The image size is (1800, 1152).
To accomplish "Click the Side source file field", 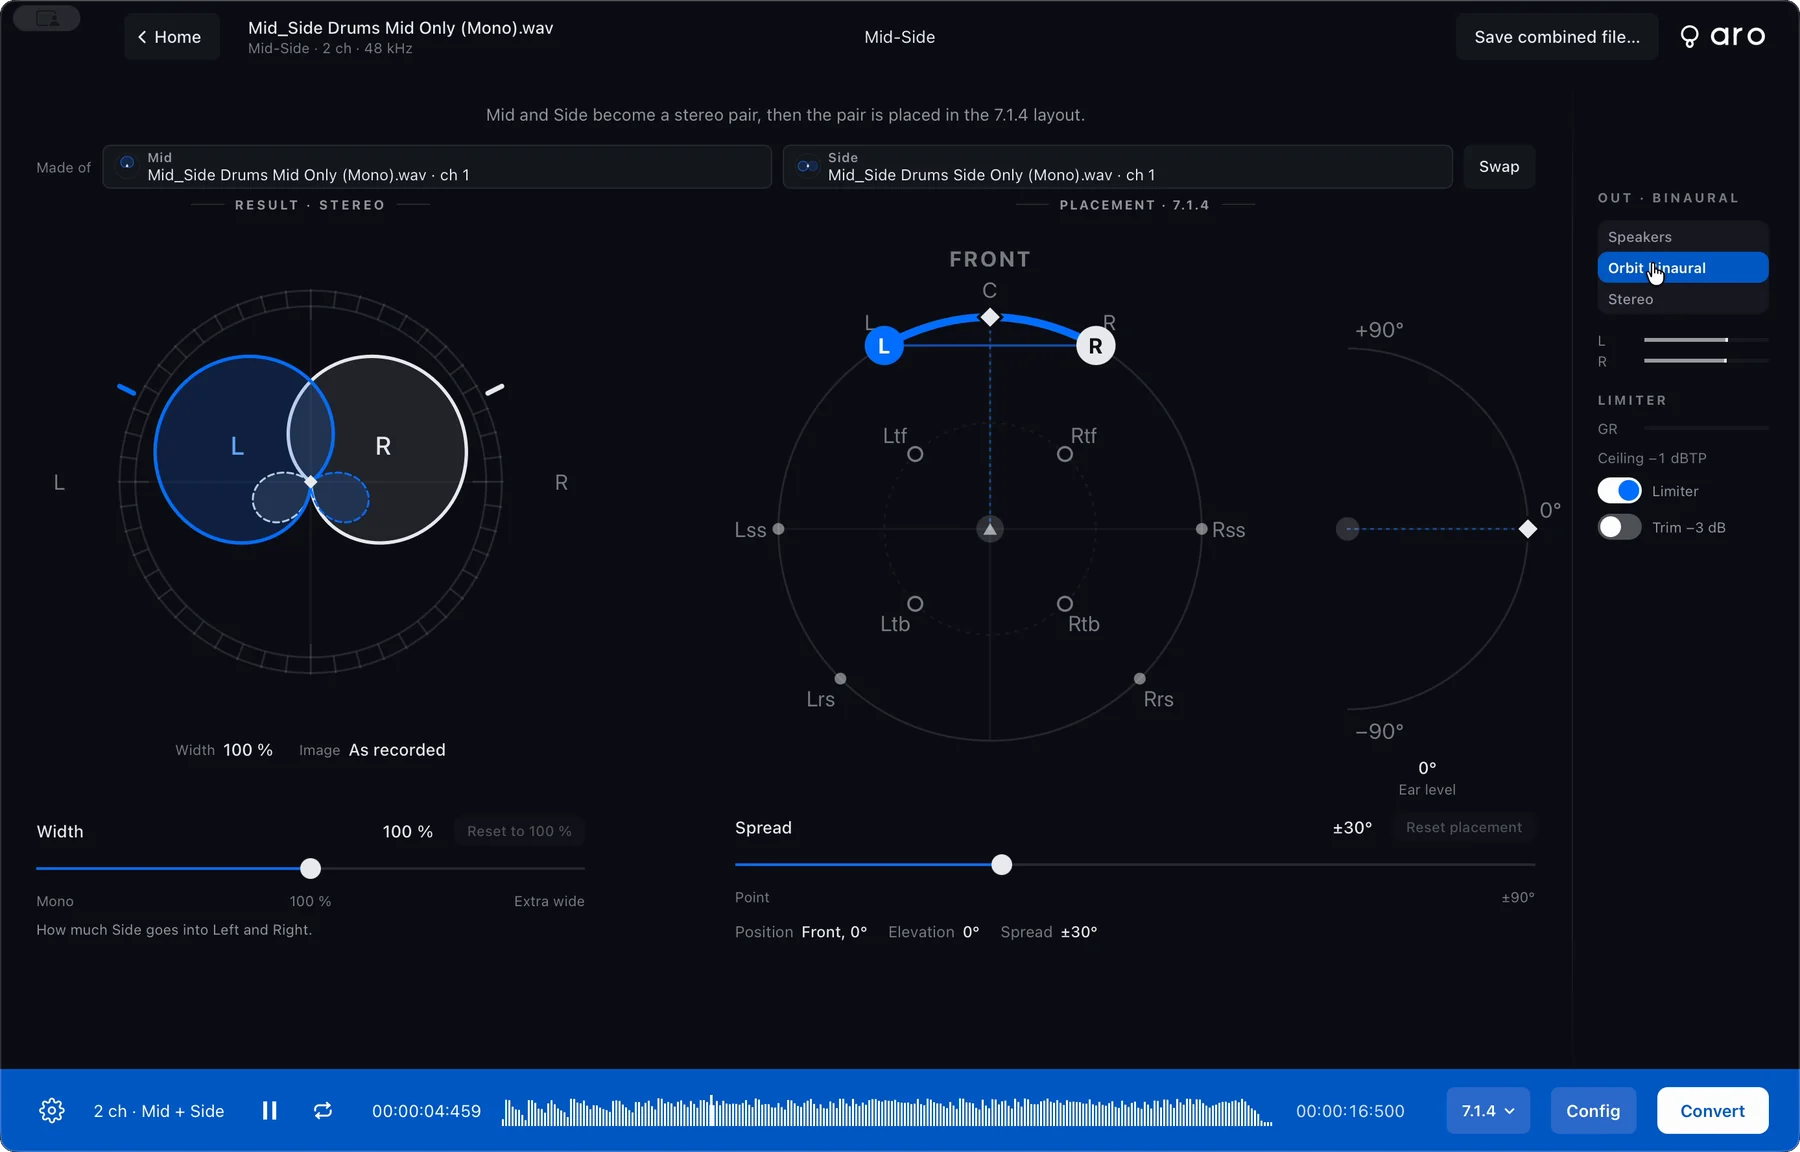I will pyautogui.click(x=1117, y=167).
